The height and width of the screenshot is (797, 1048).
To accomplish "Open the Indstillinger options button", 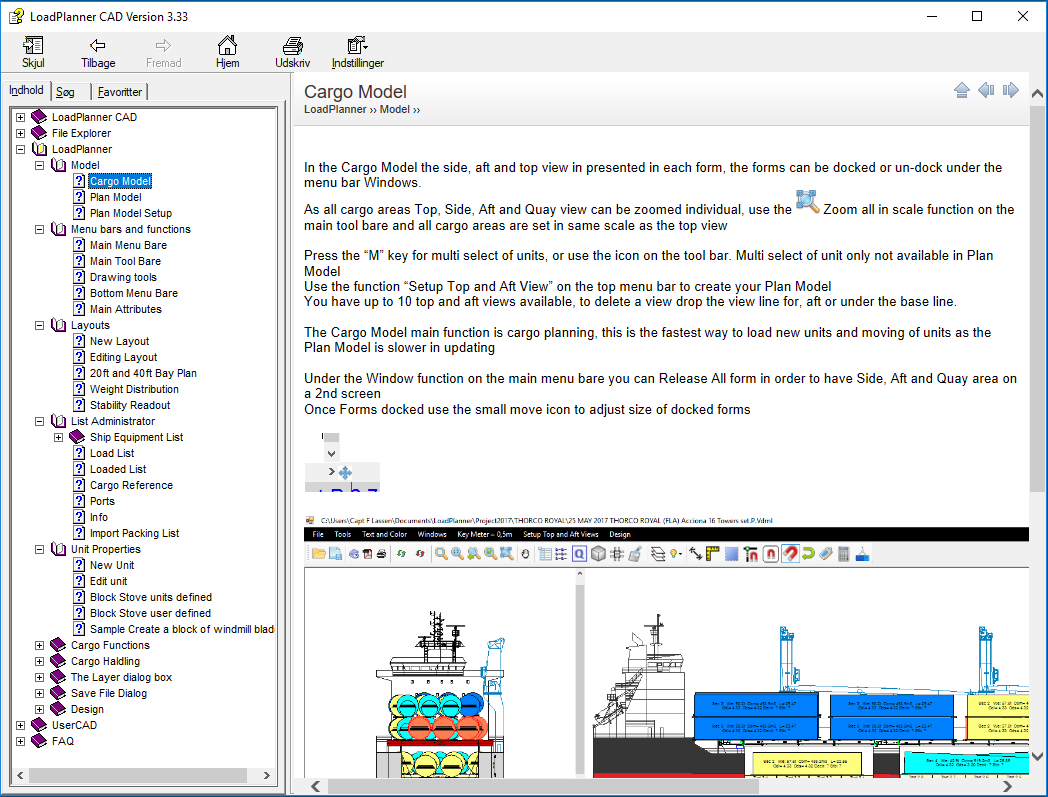I will 358,52.
